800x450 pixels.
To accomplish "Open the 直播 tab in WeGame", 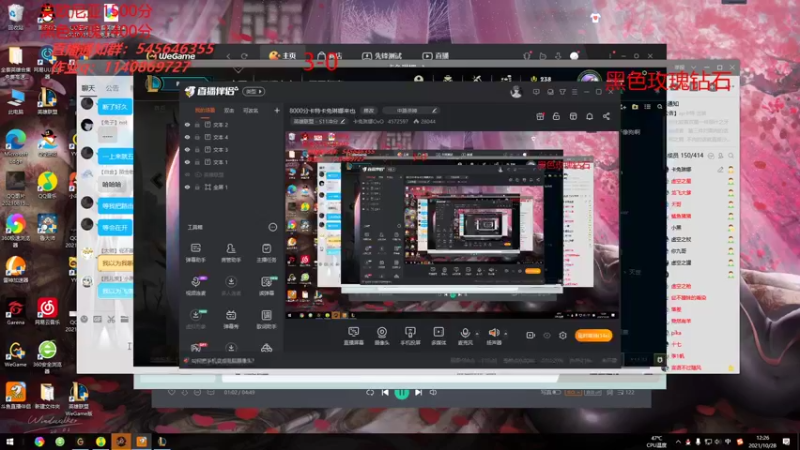I will (x=435, y=56).
